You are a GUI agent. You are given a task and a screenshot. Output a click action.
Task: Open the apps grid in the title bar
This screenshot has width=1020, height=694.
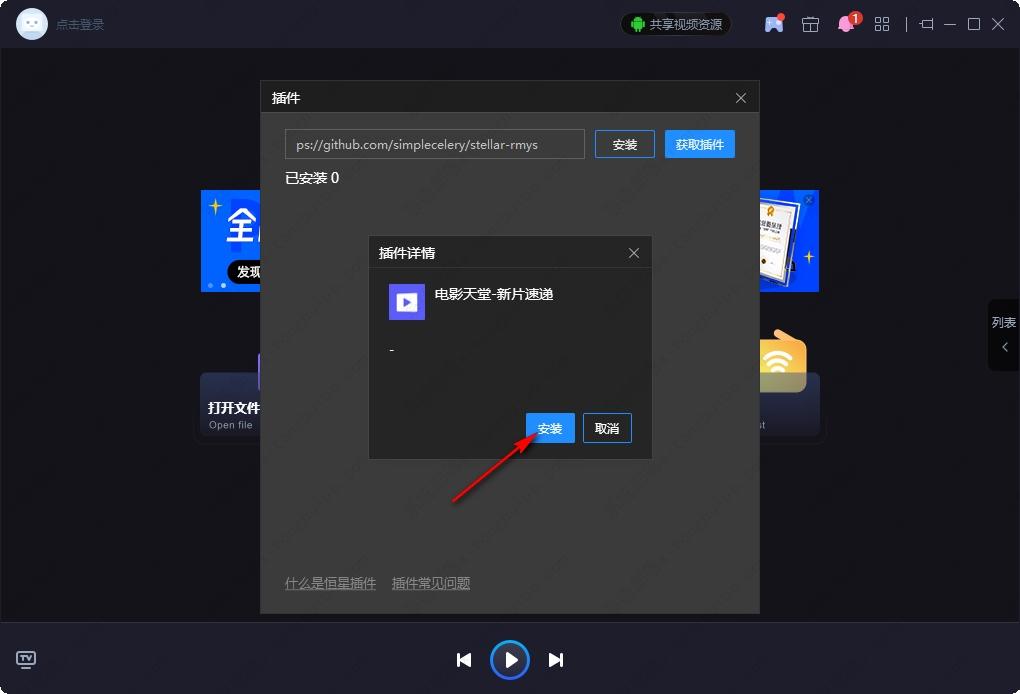[882, 23]
